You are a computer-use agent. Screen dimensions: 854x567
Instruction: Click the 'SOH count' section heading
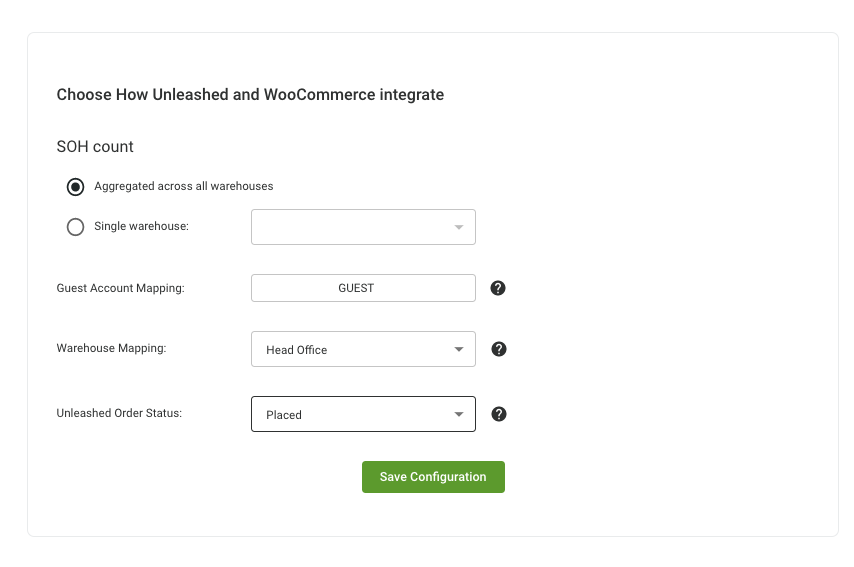[95, 147]
